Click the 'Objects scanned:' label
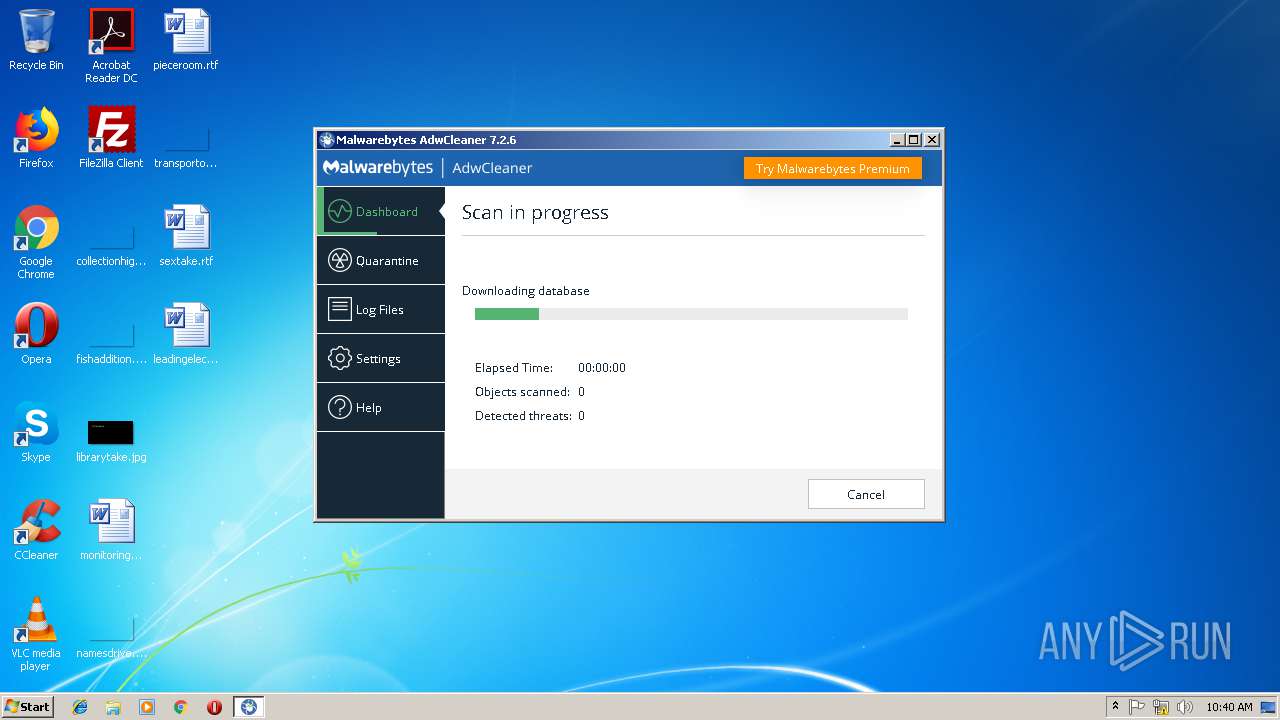Viewport: 1280px width, 720px height. pyautogui.click(x=522, y=392)
